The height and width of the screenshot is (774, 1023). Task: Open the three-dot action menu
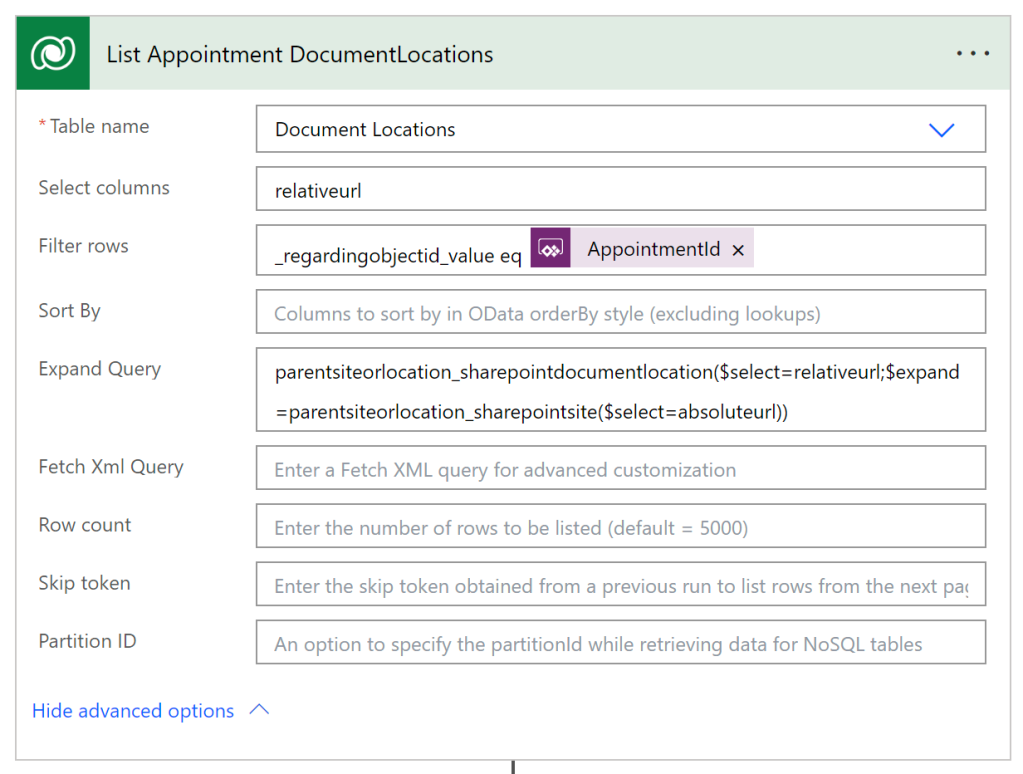tap(972, 54)
